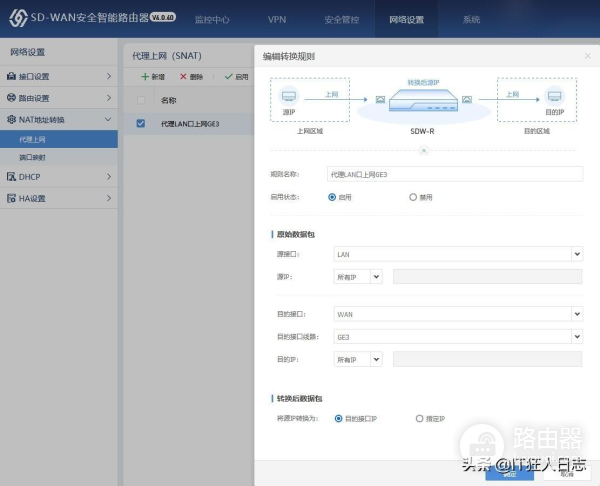The height and width of the screenshot is (486, 600).
Task: Click the disabled 目的IP address field
Action: (x=488, y=359)
